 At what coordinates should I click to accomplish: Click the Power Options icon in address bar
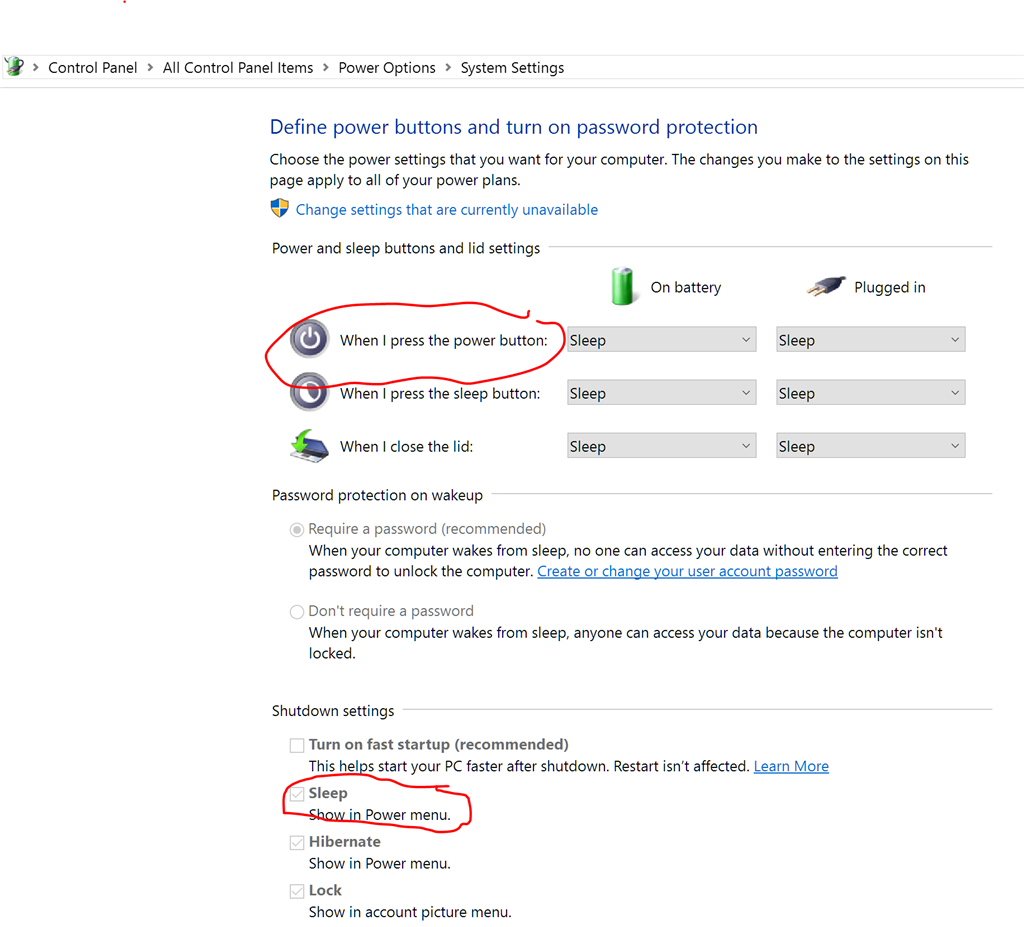point(14,67)
